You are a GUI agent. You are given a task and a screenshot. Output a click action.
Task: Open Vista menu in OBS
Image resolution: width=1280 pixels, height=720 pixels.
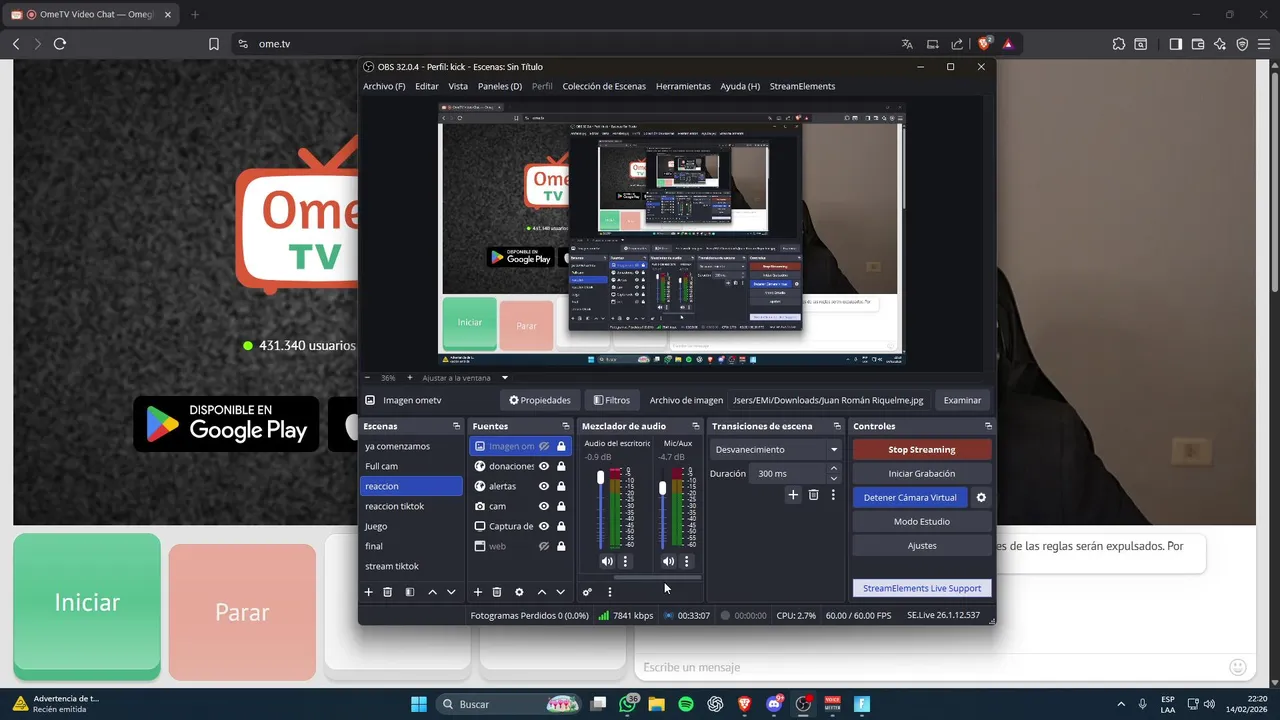(458, 86)
